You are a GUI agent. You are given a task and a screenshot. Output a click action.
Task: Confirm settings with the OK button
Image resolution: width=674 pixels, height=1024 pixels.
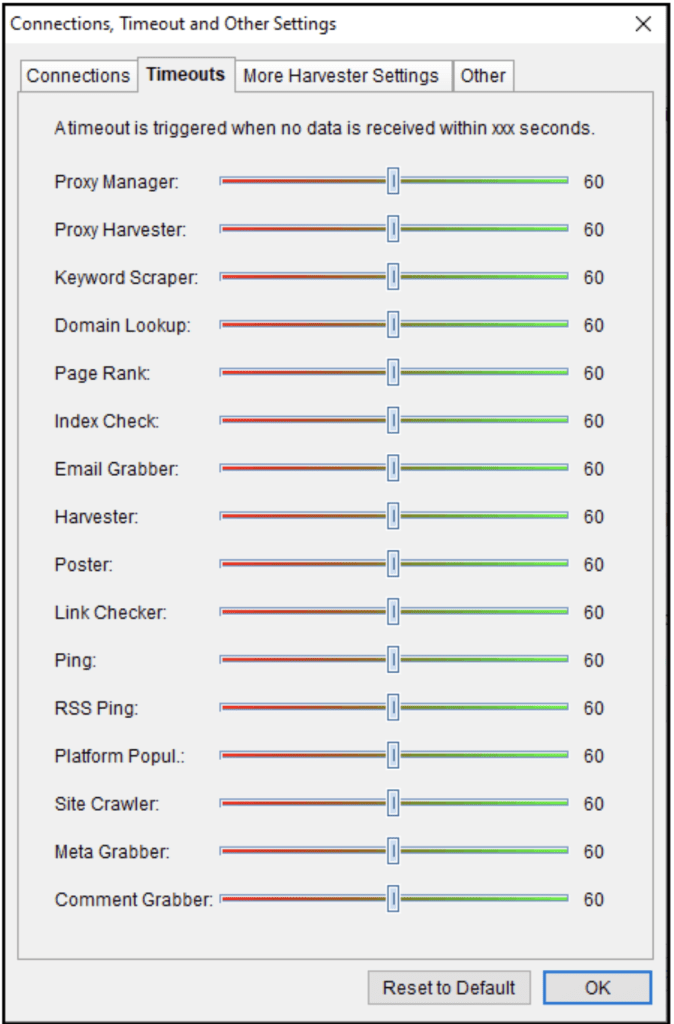pyautogui.click(x=597, y=987)
